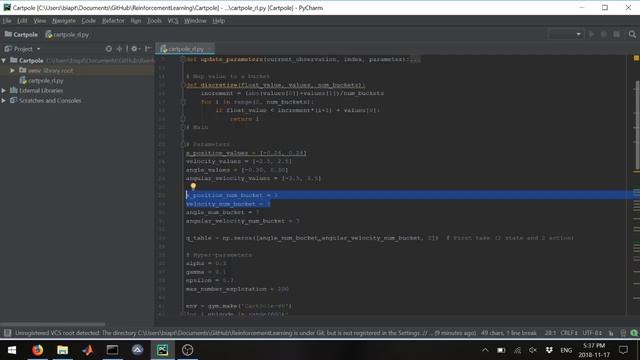Click the Debug icon in toolbar
640x360 pixels.
click(x=604, y=34)
